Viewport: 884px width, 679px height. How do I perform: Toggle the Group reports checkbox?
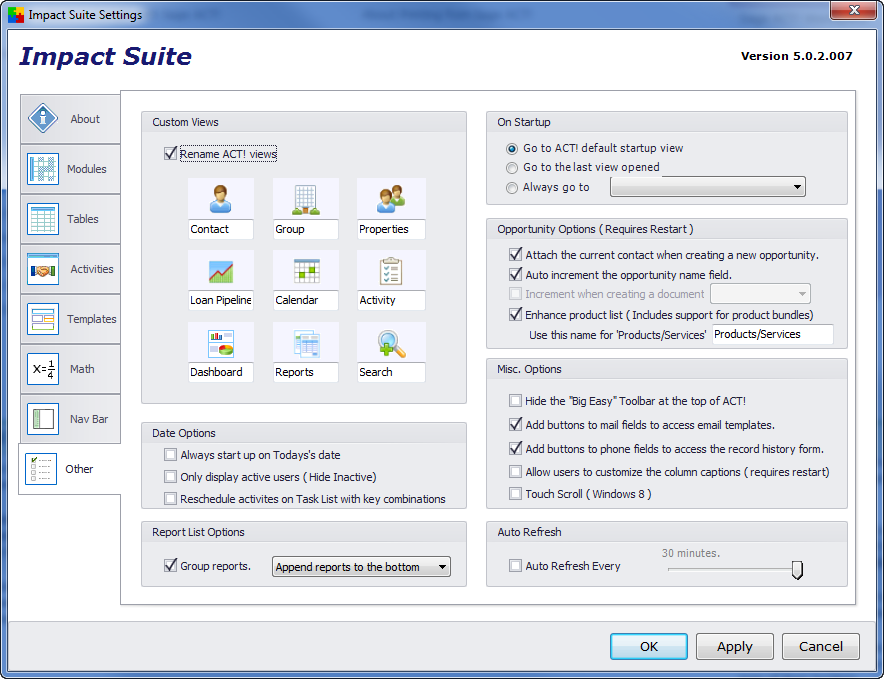(x=170, y=565)
